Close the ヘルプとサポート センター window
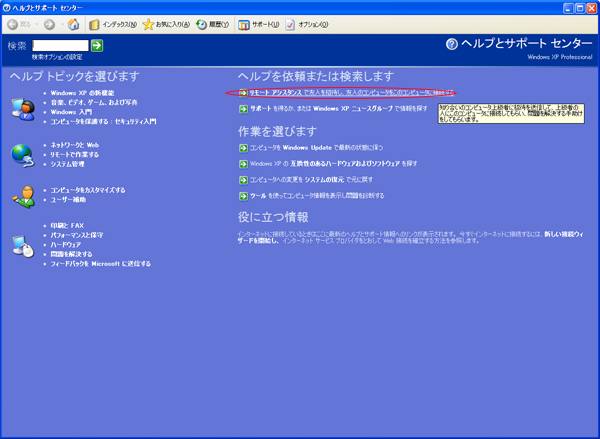 coord(591,8)
